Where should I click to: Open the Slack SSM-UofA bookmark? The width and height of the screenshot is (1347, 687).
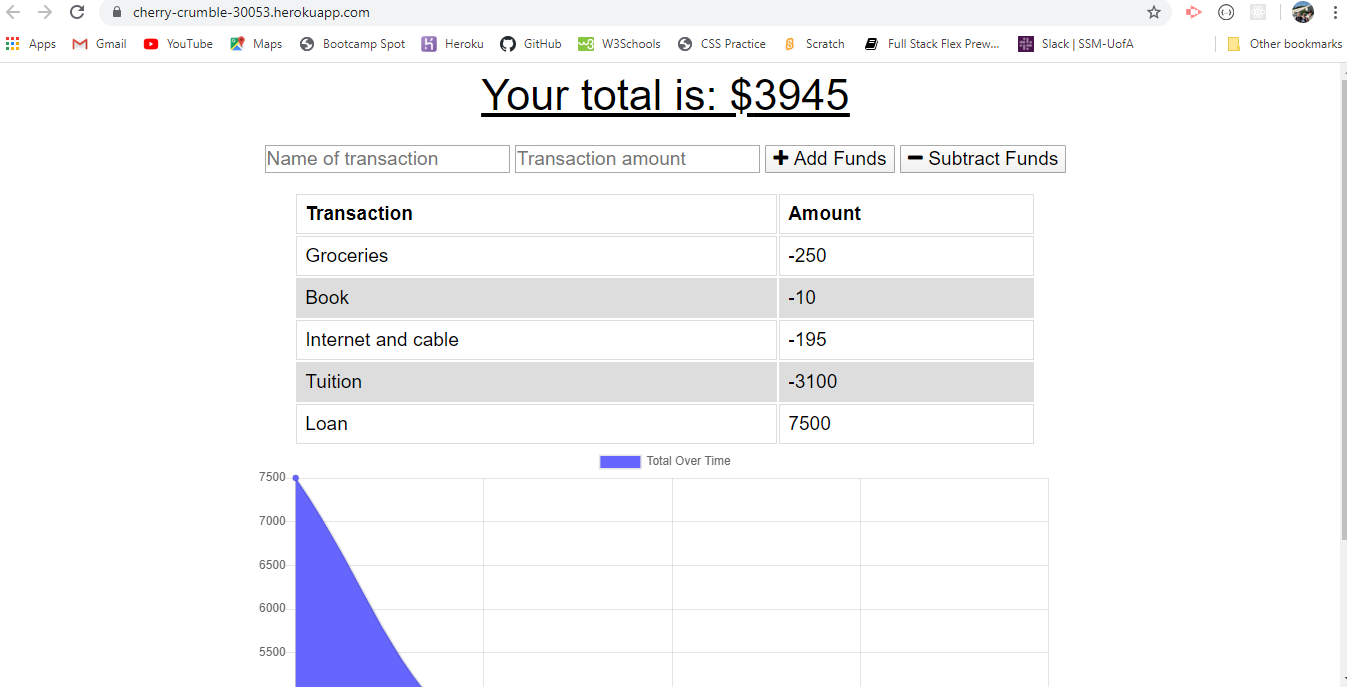(x=1075, y=43)
